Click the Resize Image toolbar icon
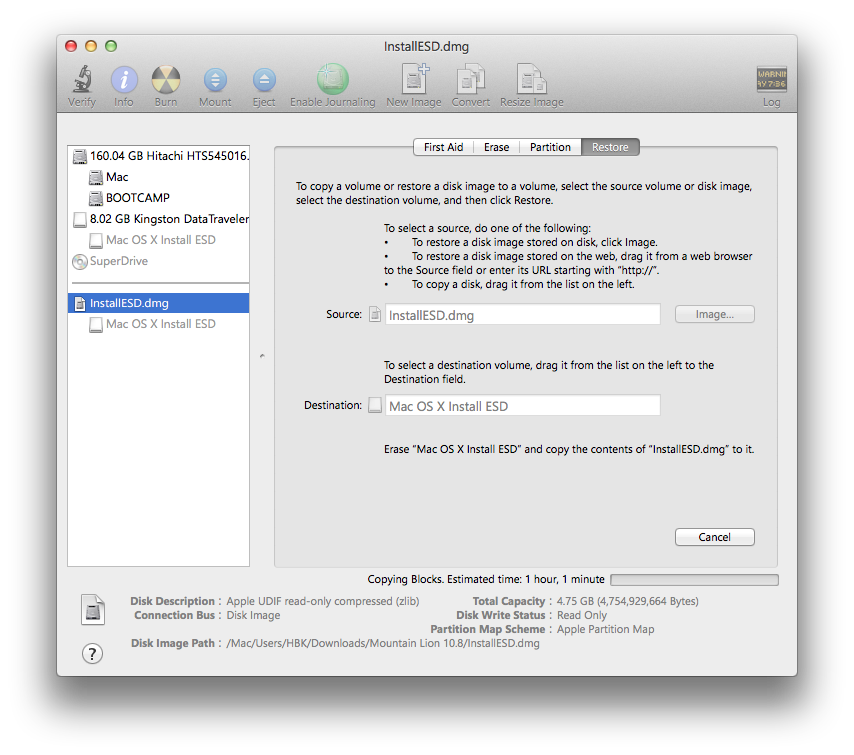The width and height of the screenshot is (854, 755). [x=532, y=79]
